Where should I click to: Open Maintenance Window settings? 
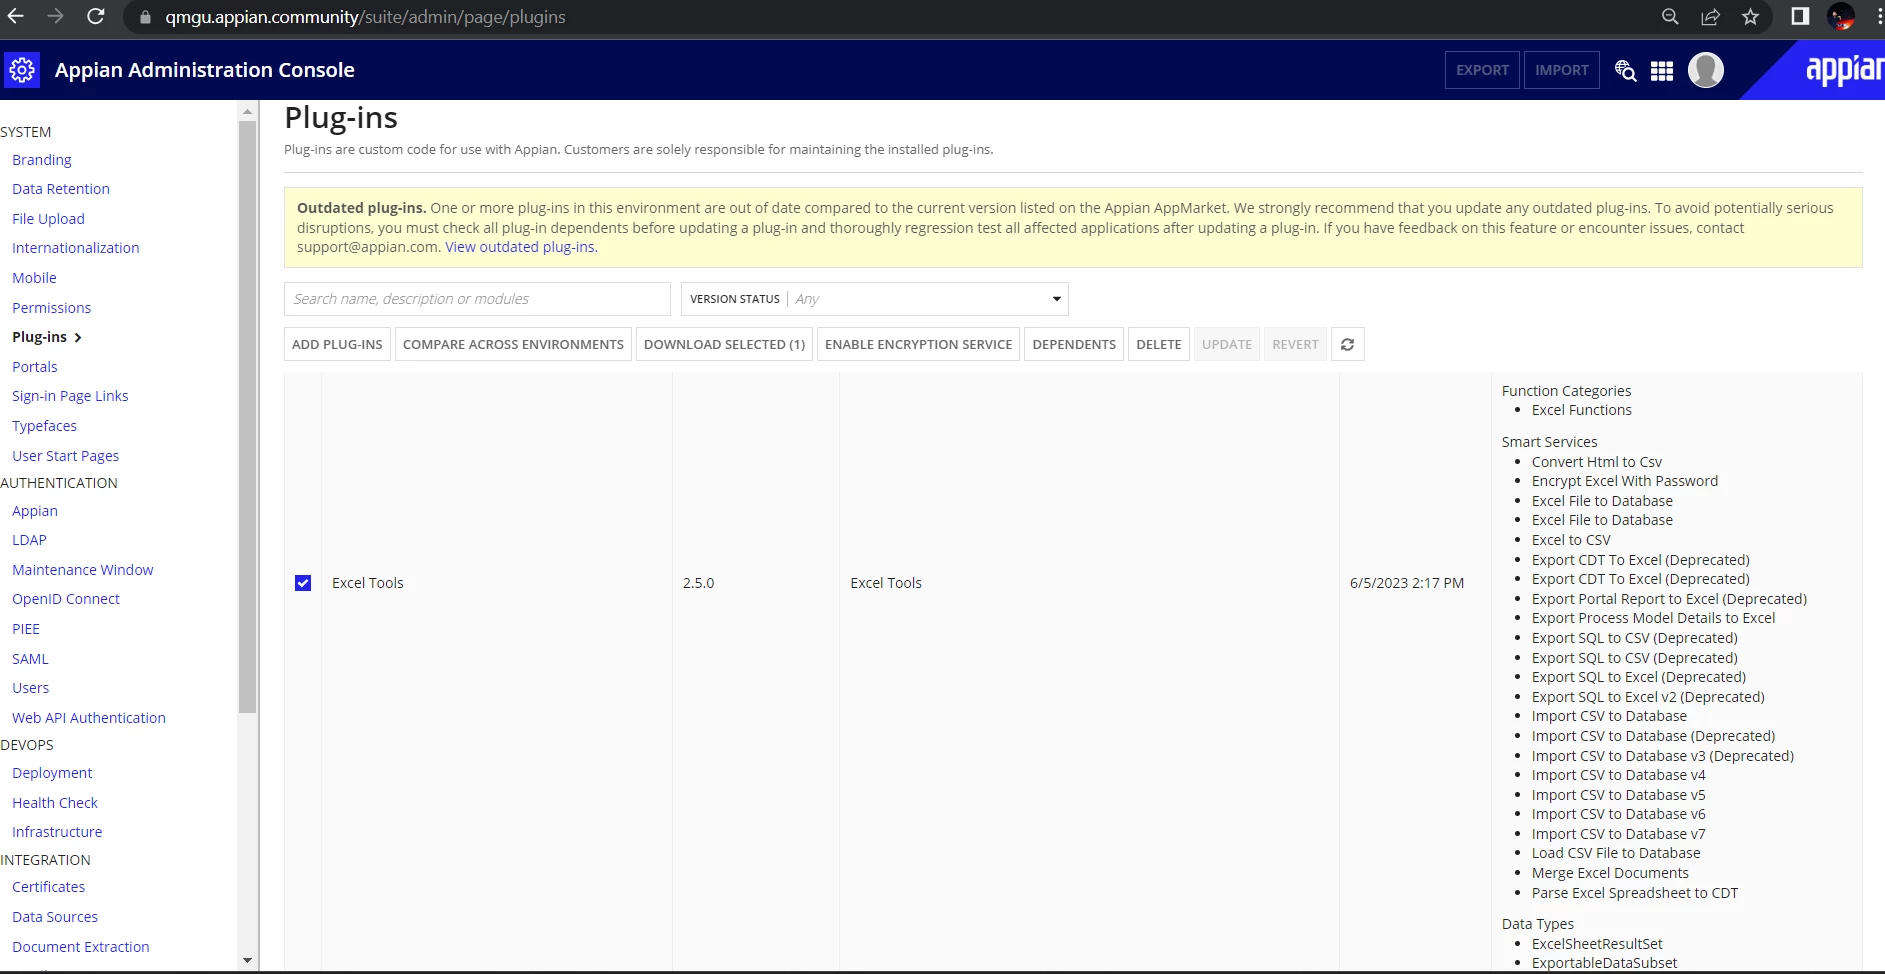click(x=83, y=570)
